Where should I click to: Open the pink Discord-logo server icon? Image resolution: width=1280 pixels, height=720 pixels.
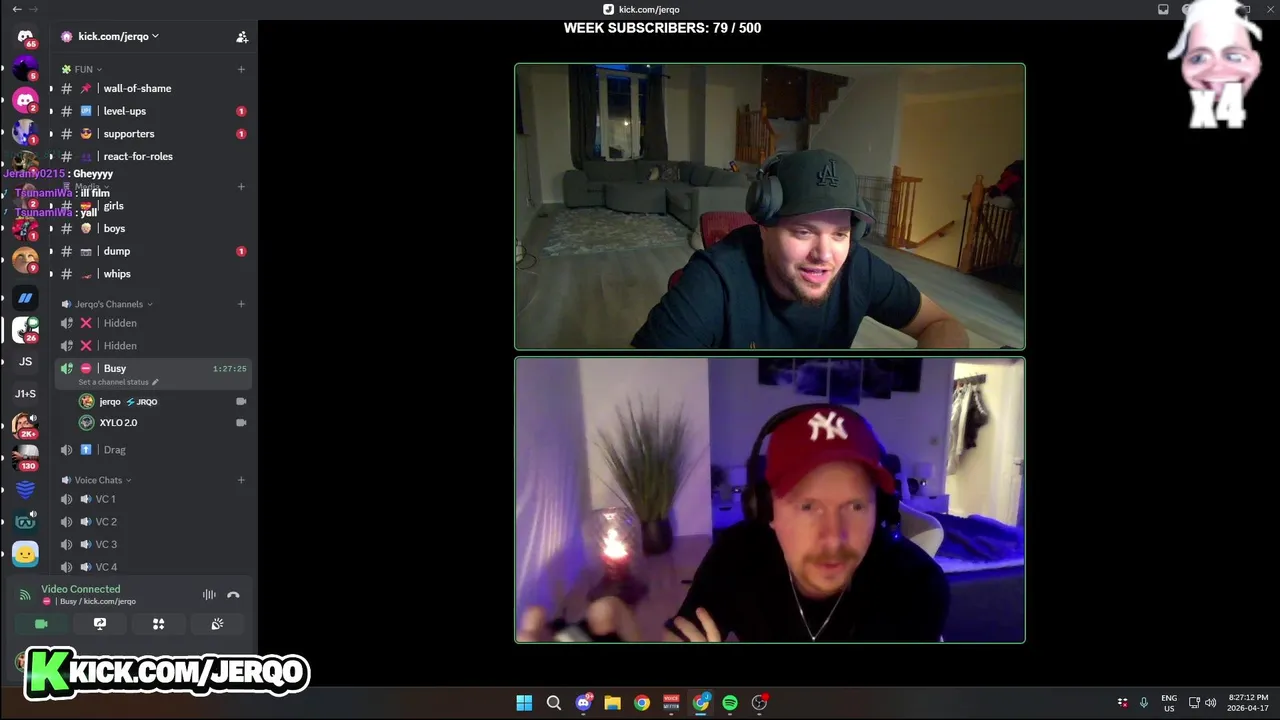(x=25, y=101)
